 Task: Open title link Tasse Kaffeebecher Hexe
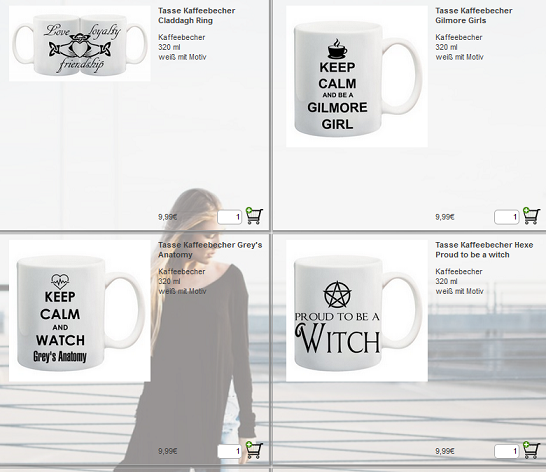pos(484,250)
